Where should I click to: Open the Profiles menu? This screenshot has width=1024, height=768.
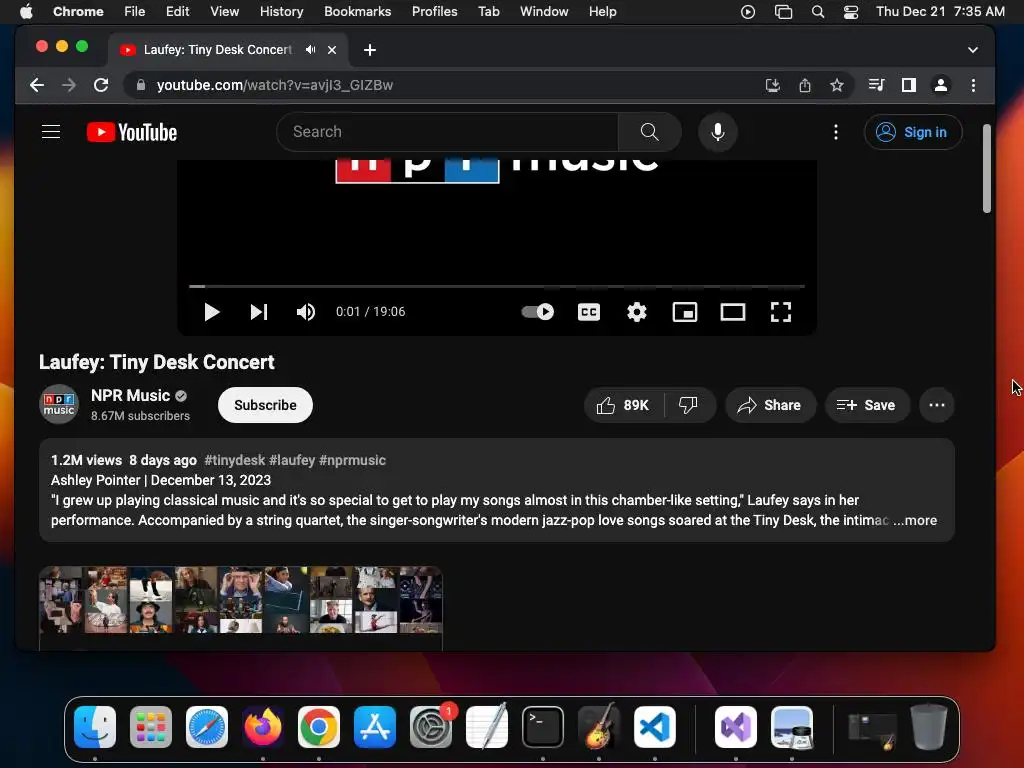coord(434,11)
